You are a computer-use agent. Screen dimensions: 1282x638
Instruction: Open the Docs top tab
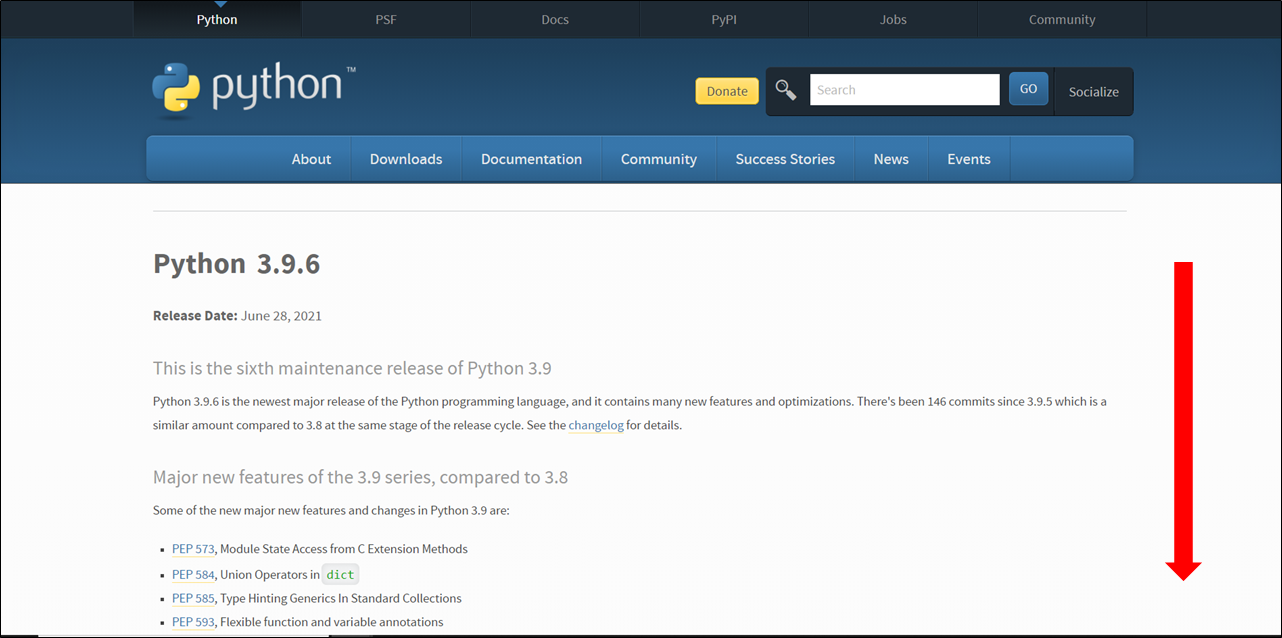coord(555,20)
